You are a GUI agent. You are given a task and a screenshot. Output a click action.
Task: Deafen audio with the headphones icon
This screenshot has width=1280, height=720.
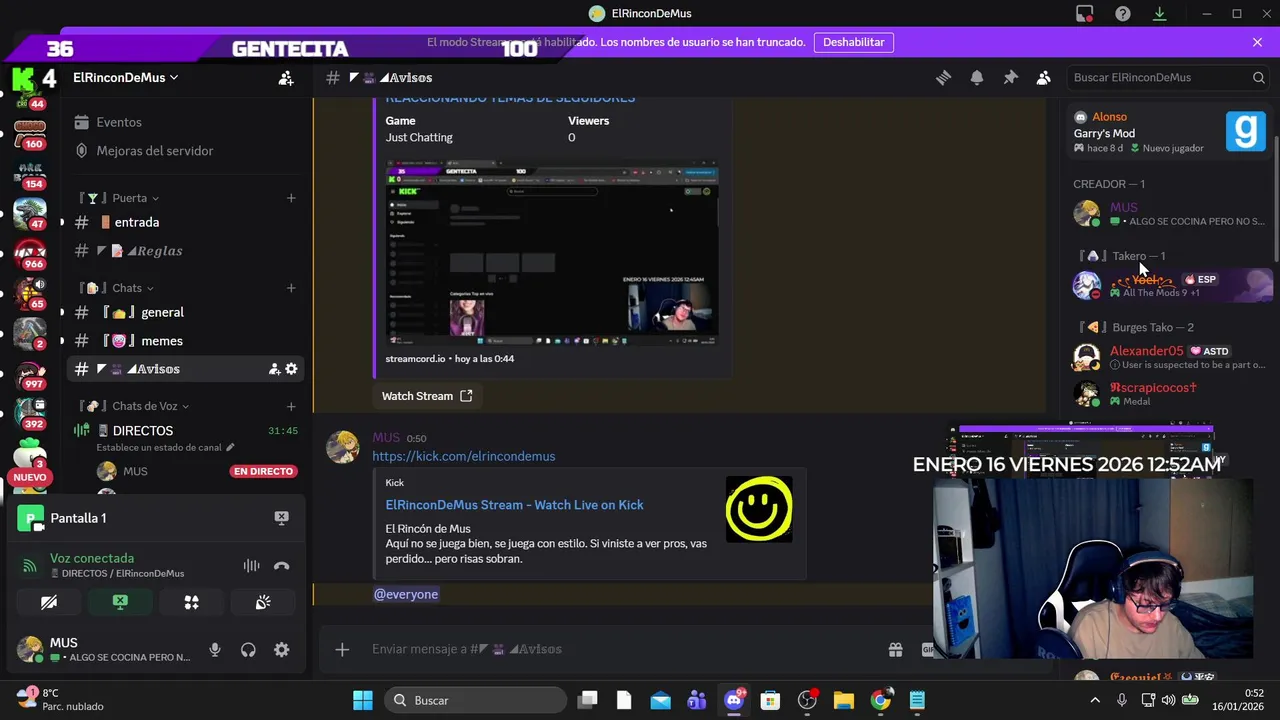click(x=248, y=650)
